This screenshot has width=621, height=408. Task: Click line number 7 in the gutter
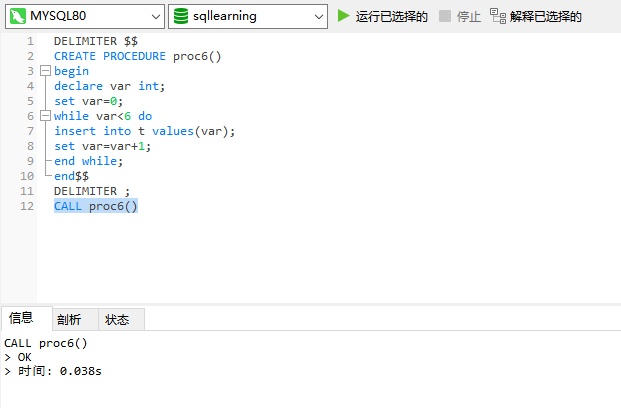(x=30, y=131)
